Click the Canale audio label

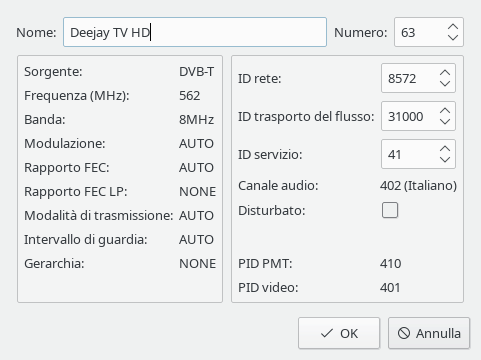(x=278, y=186)
